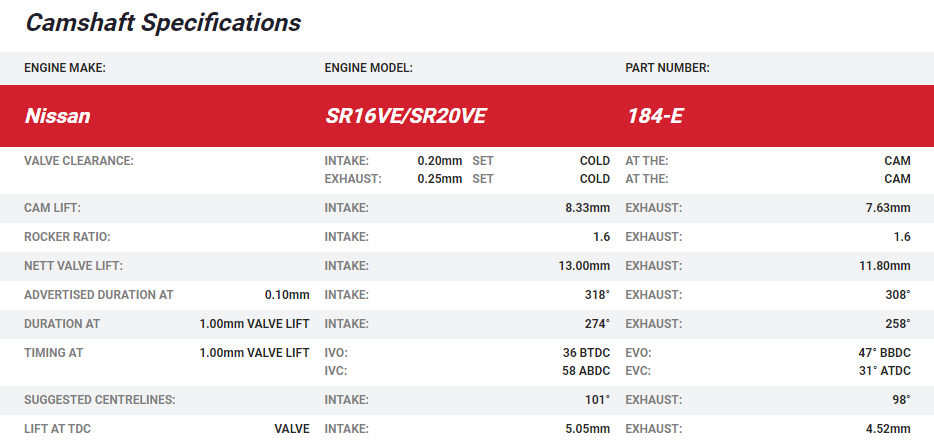
Task: Click the 8.33mm intake cam lift value
Action: click(587, 208)
